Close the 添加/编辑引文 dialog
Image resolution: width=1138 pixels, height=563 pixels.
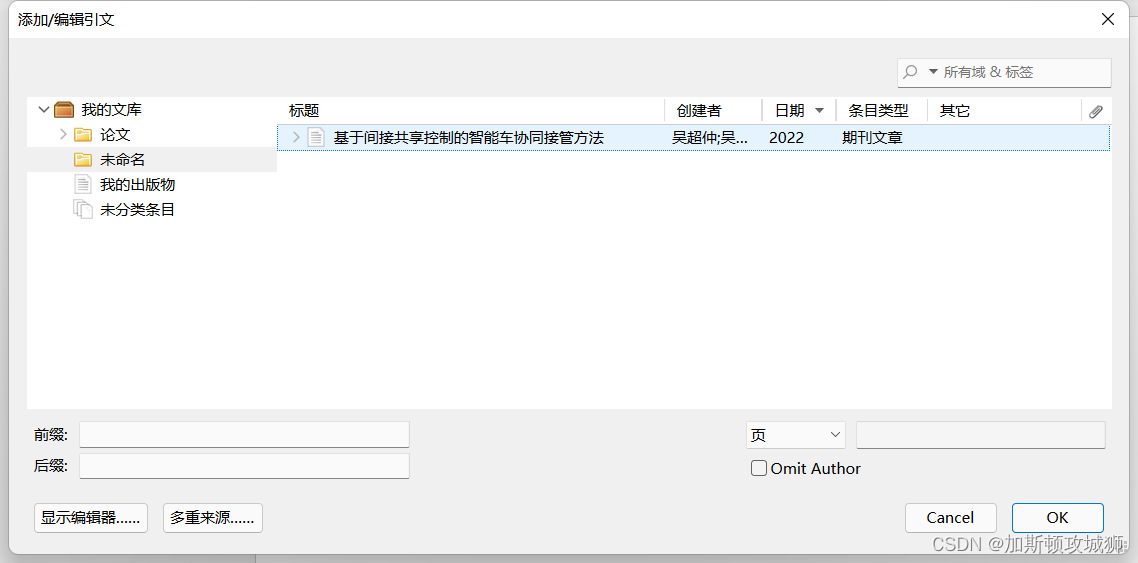(x=1108, y=20)
